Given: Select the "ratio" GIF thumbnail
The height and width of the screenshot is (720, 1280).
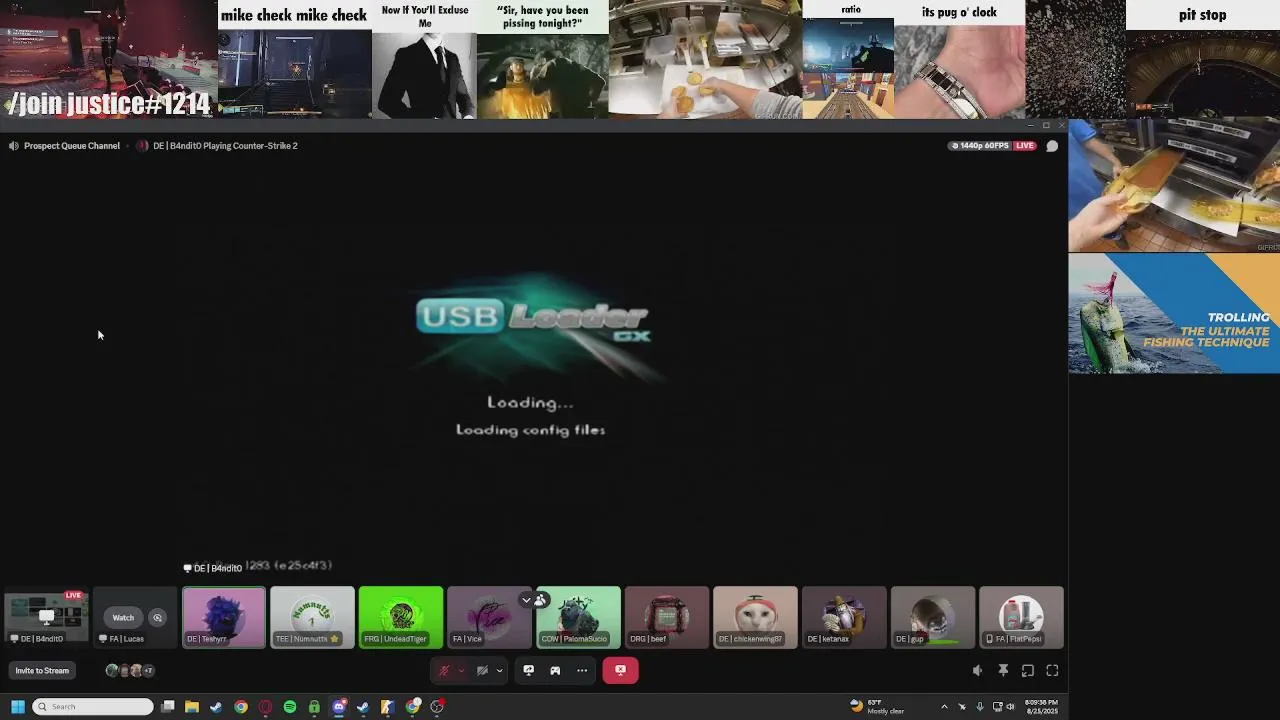Looking at the screenshot, I should 848,60.
